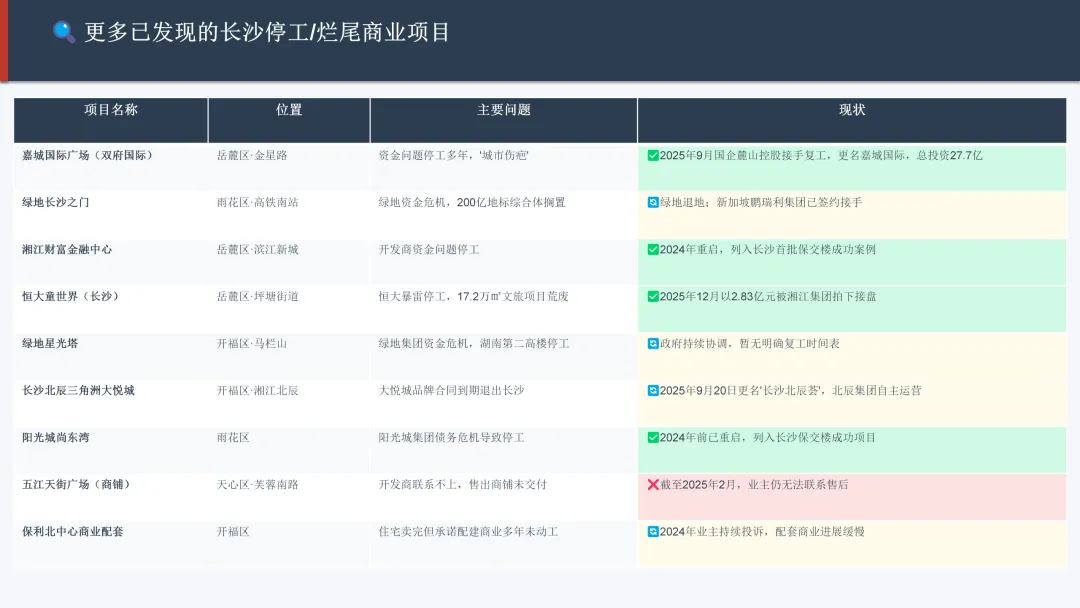
Task: Click status text 2024年重启，列入长沙首批保交楼成功案例
Action: pos(768,249)
